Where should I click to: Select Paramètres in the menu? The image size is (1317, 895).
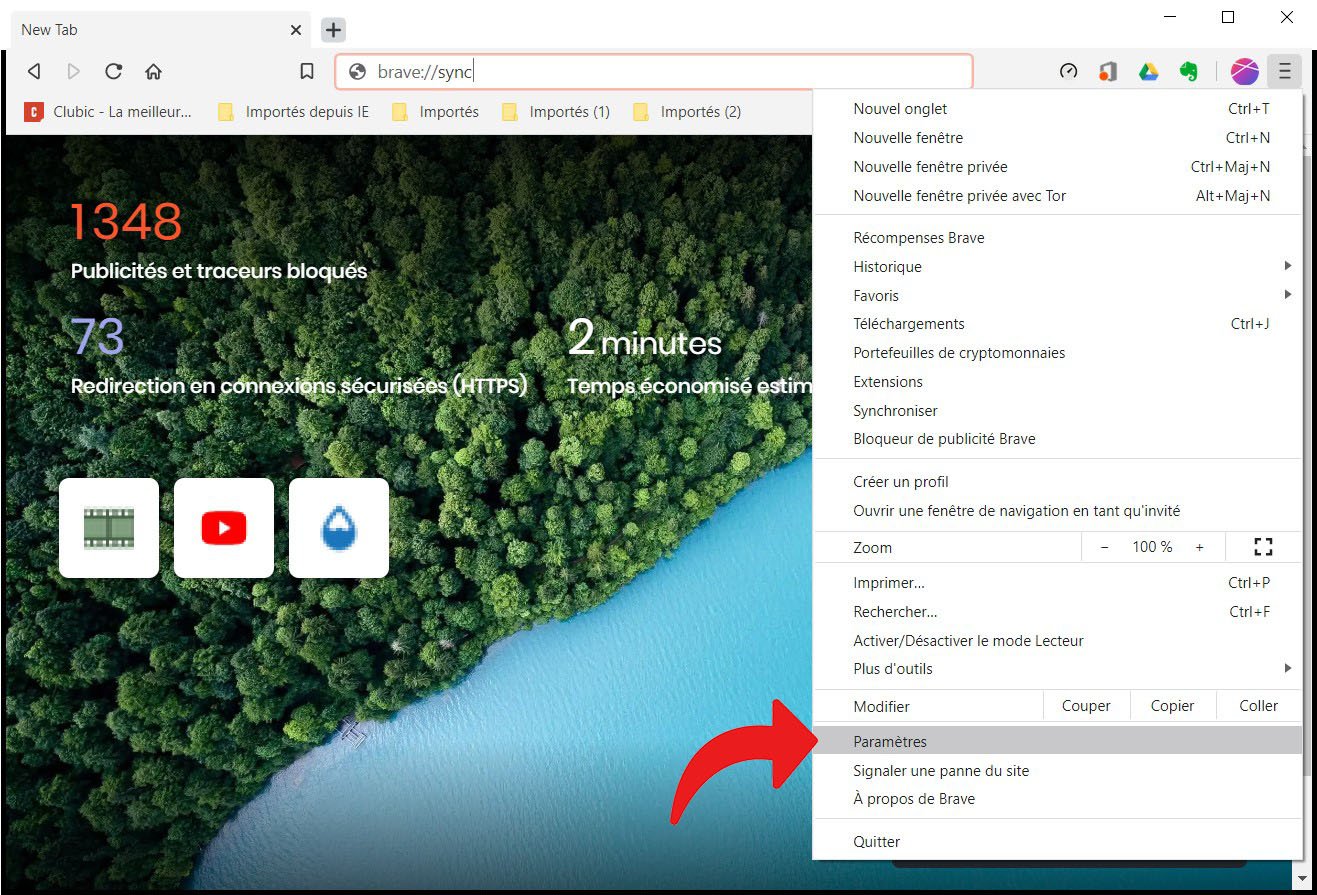pyautogui.click(x=890, y=741)
